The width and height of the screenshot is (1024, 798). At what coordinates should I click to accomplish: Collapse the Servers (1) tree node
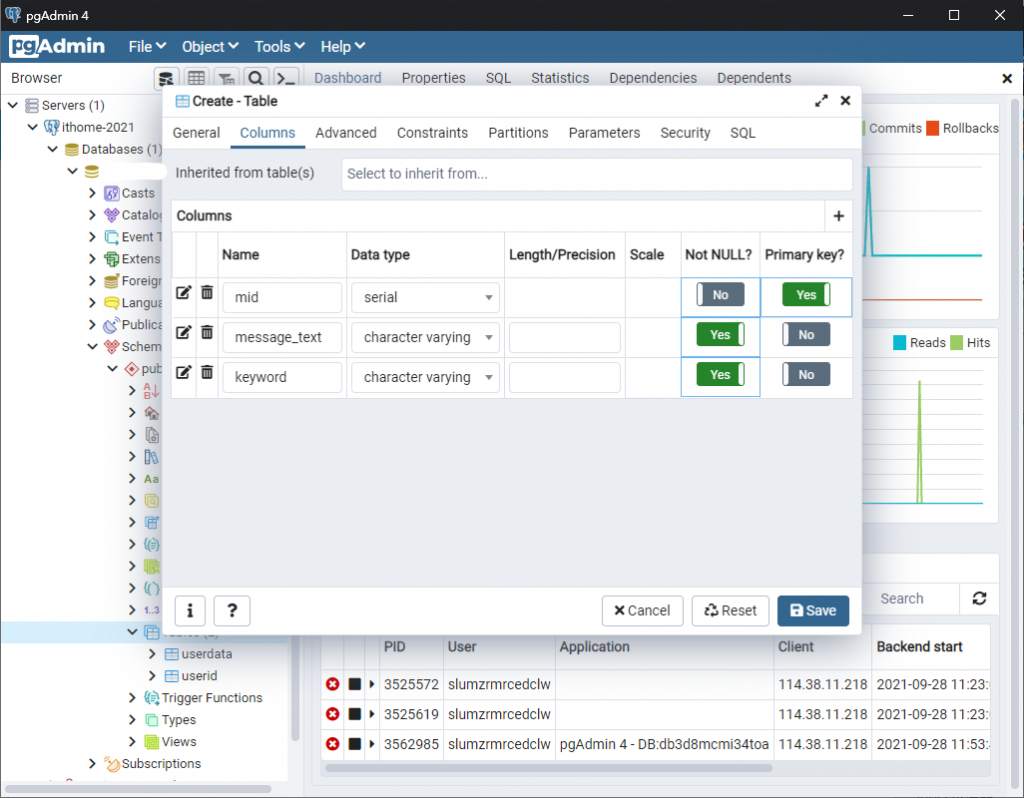[12, 105]
